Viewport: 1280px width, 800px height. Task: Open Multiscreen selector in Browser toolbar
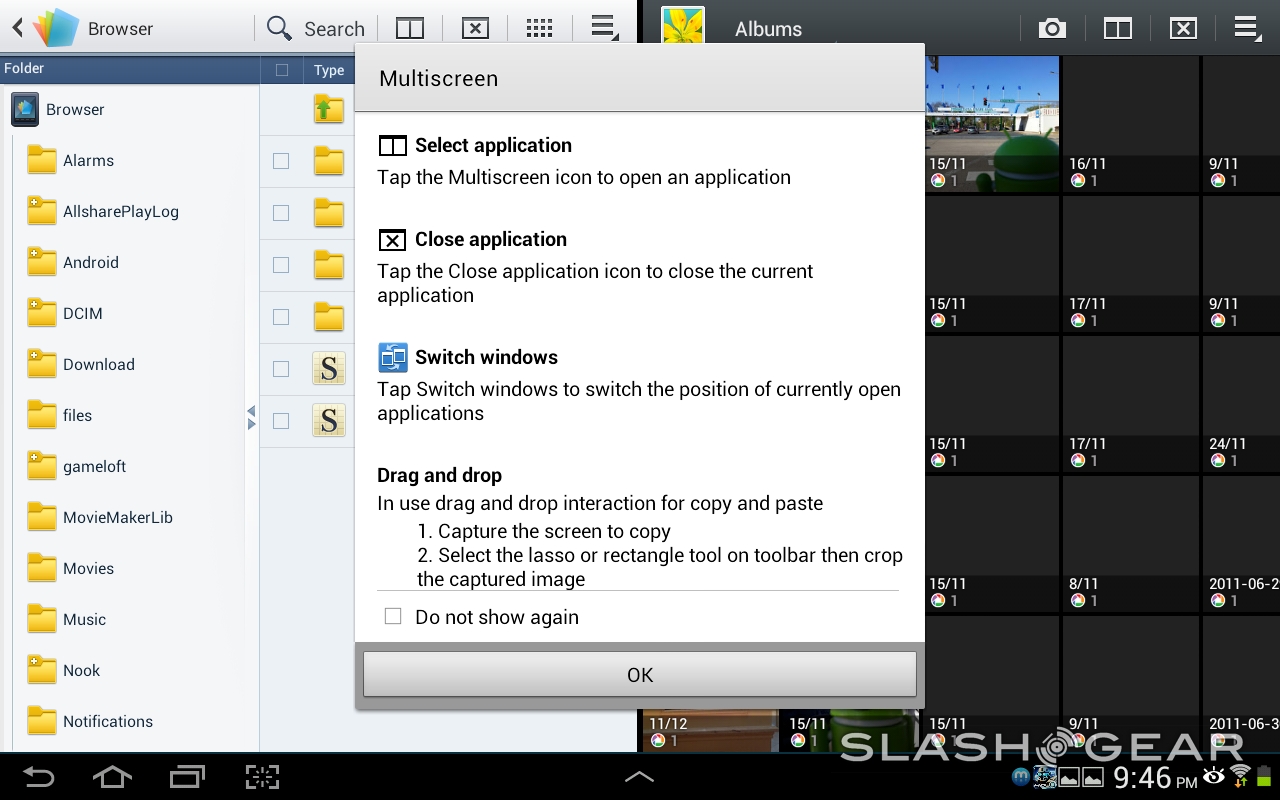tap(410, 29)
